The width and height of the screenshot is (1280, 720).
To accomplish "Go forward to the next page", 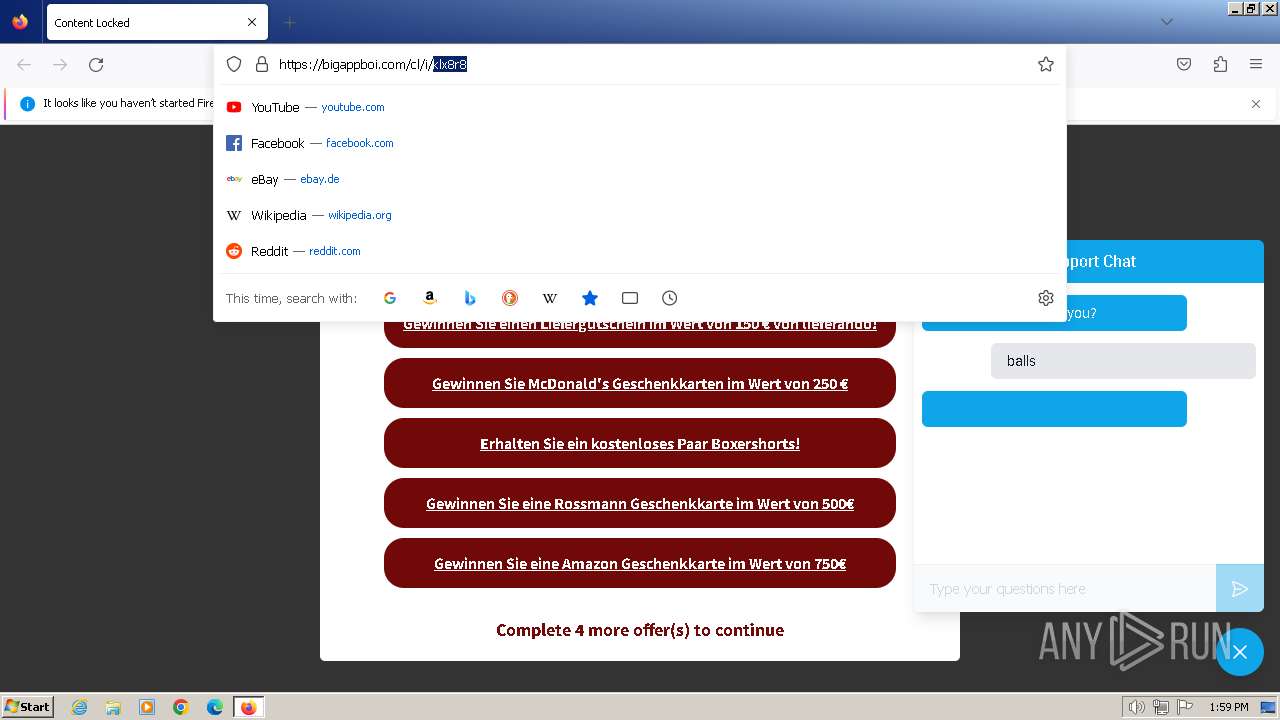I will click(60, 65).
